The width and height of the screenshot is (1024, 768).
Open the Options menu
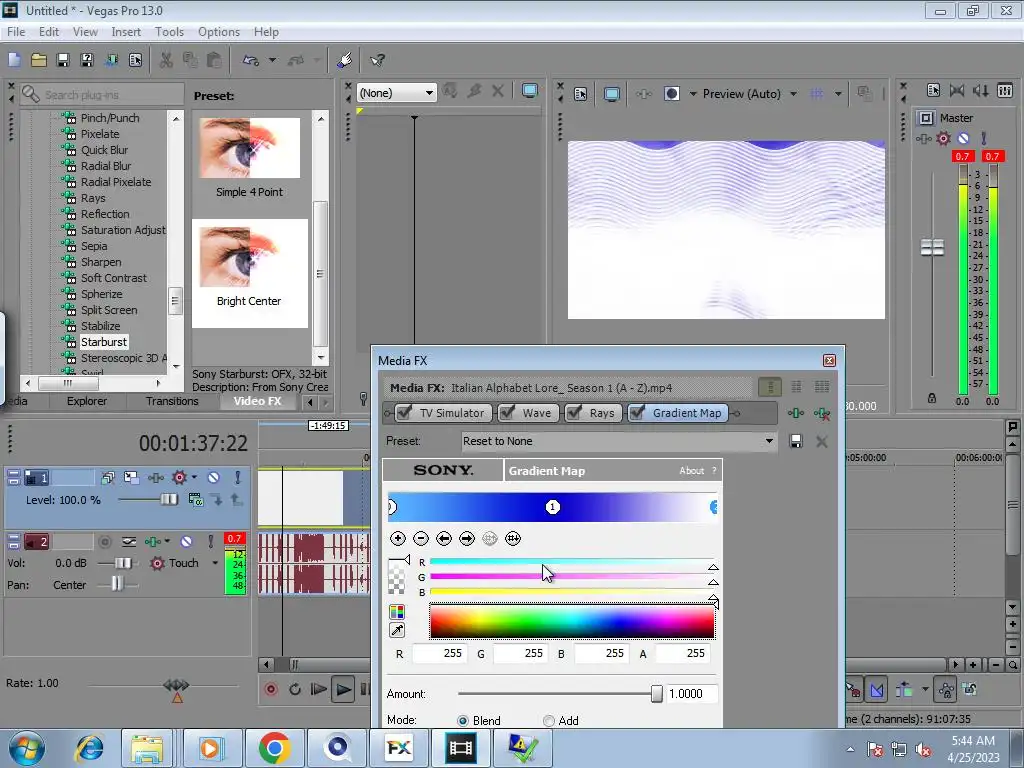pyautogui.click(x=219, y=31)
